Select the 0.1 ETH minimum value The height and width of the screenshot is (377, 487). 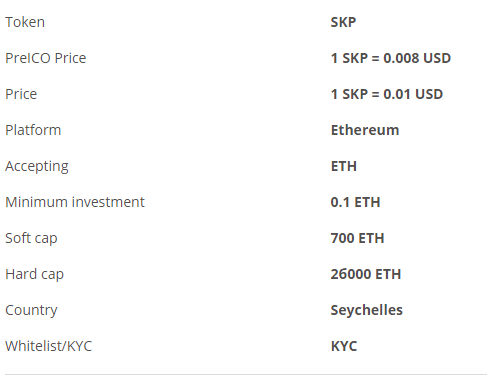[355, 202]
